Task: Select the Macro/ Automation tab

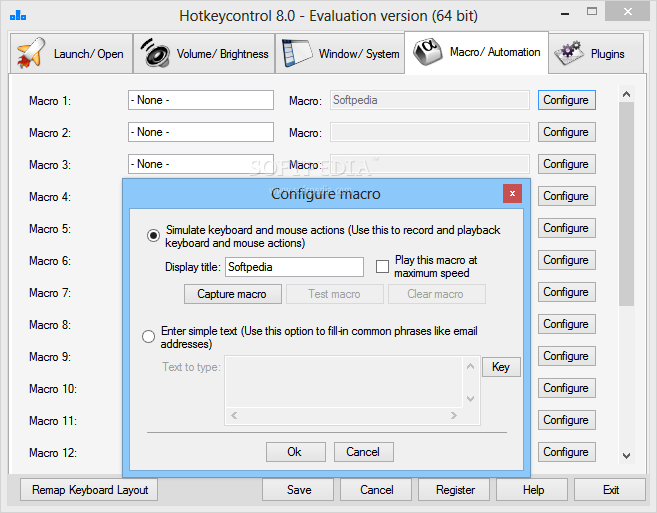Action: (x=476, y=52)
